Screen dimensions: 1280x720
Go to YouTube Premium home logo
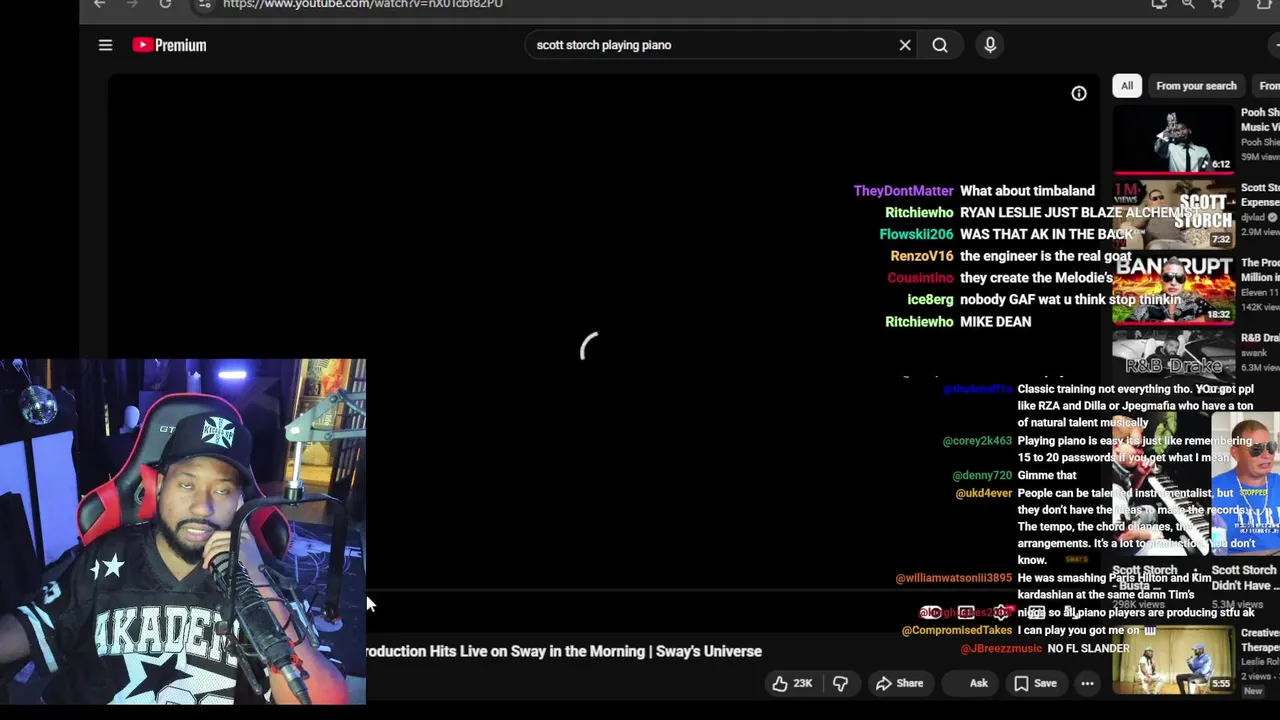click(x=169, y=45)
